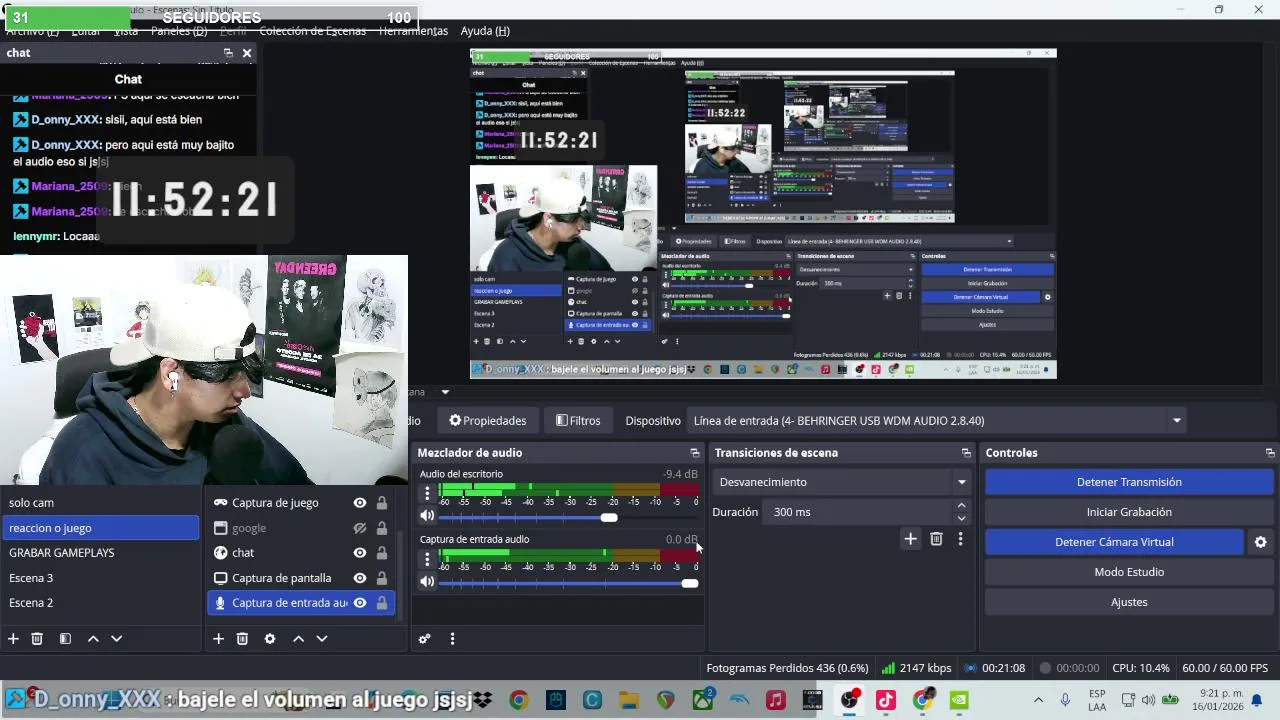Screen dimensions: 1280x720
Task: Delete selected scene with trash icon
Action: coord(37,638)
